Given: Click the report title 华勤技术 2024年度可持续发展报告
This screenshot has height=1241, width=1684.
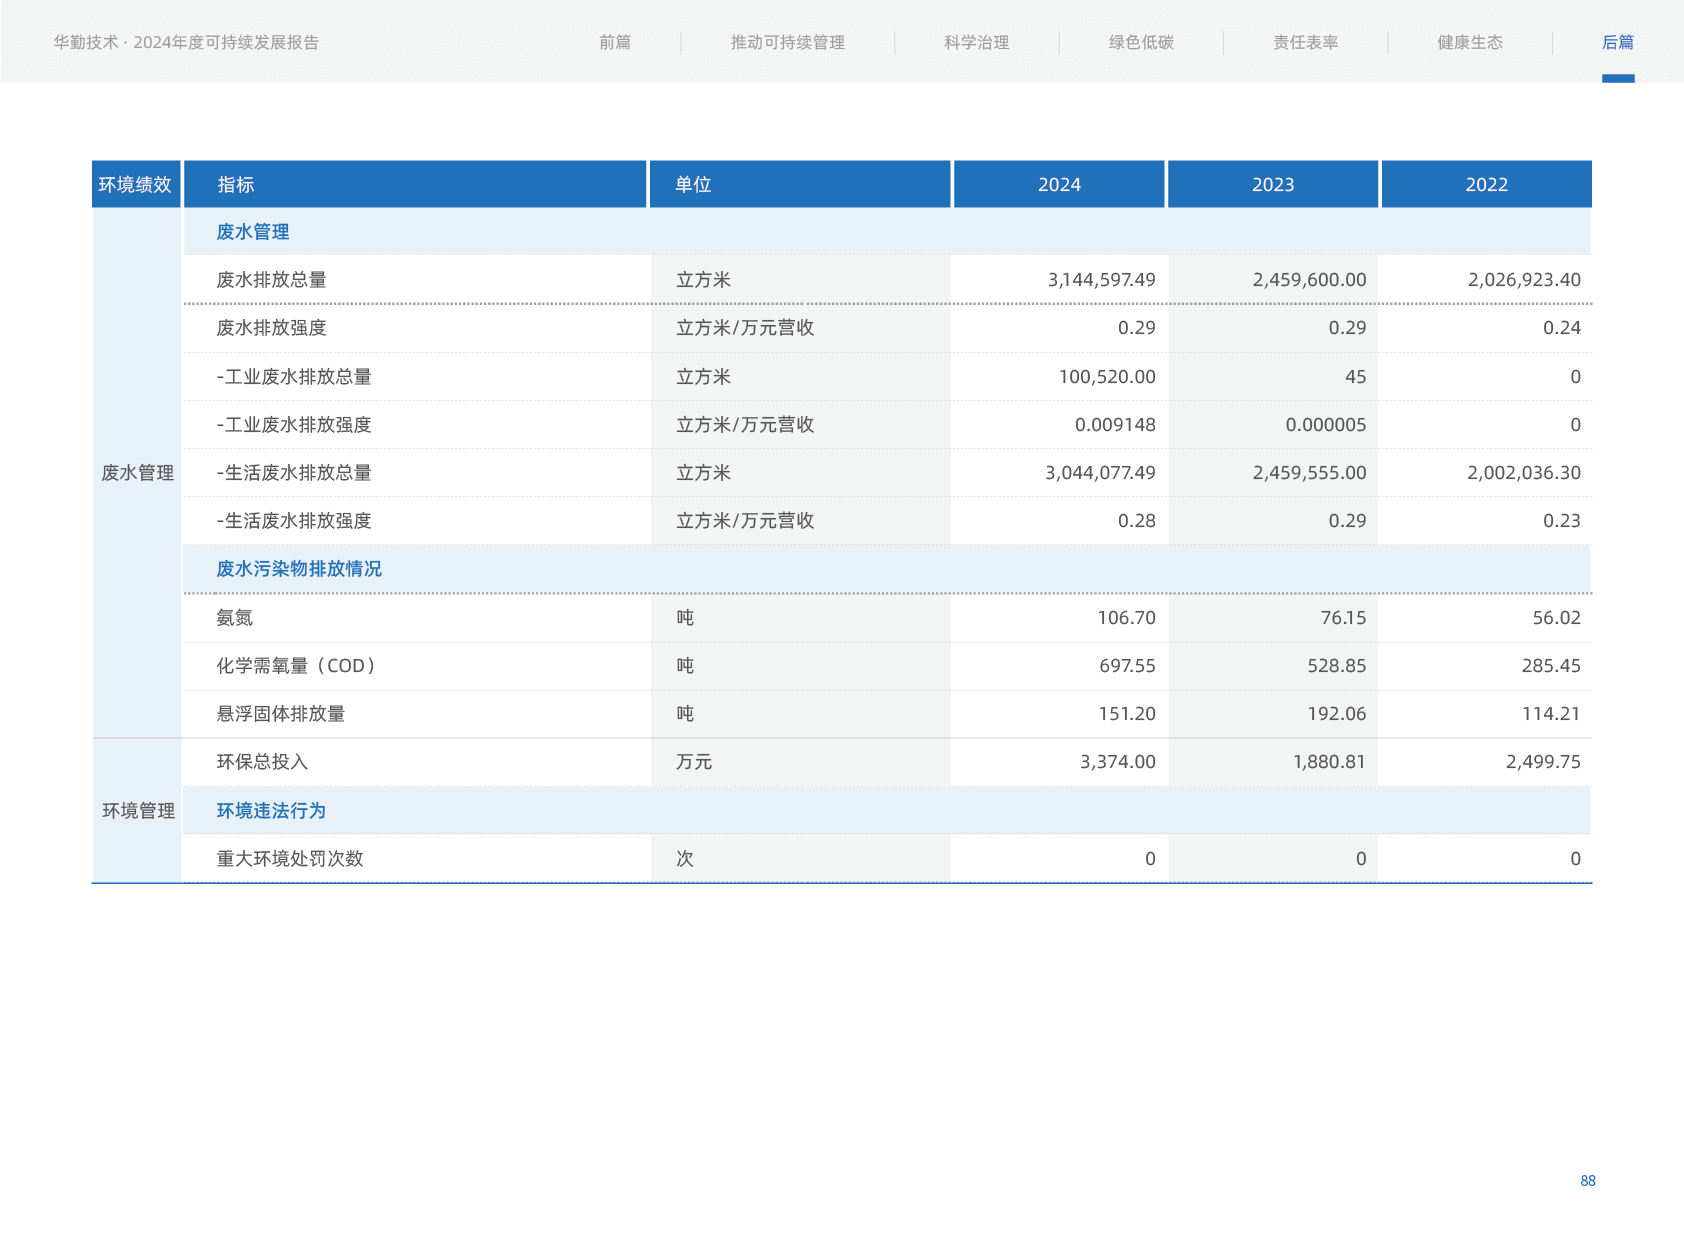Looking at the screenshot, I should pyautogui.click(x=186, y=42).
